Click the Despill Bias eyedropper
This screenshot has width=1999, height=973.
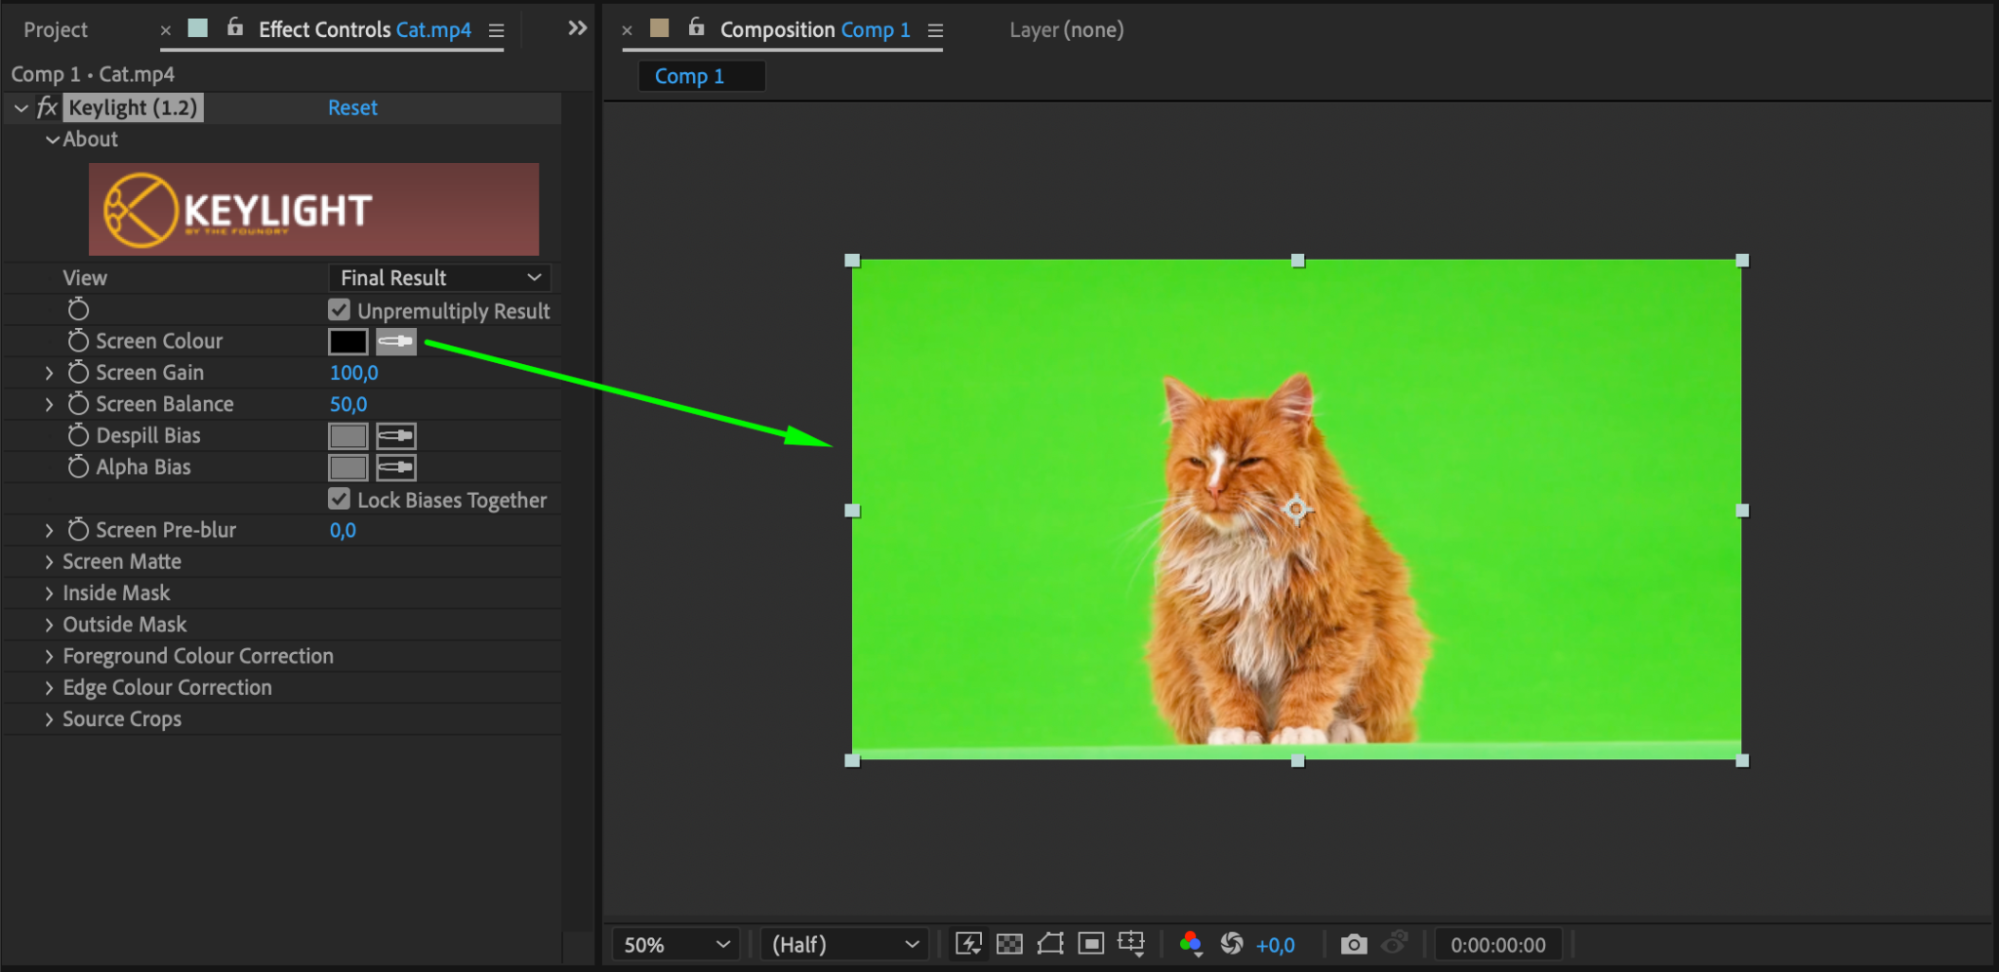pyautogui.click(x=396, y=436)
